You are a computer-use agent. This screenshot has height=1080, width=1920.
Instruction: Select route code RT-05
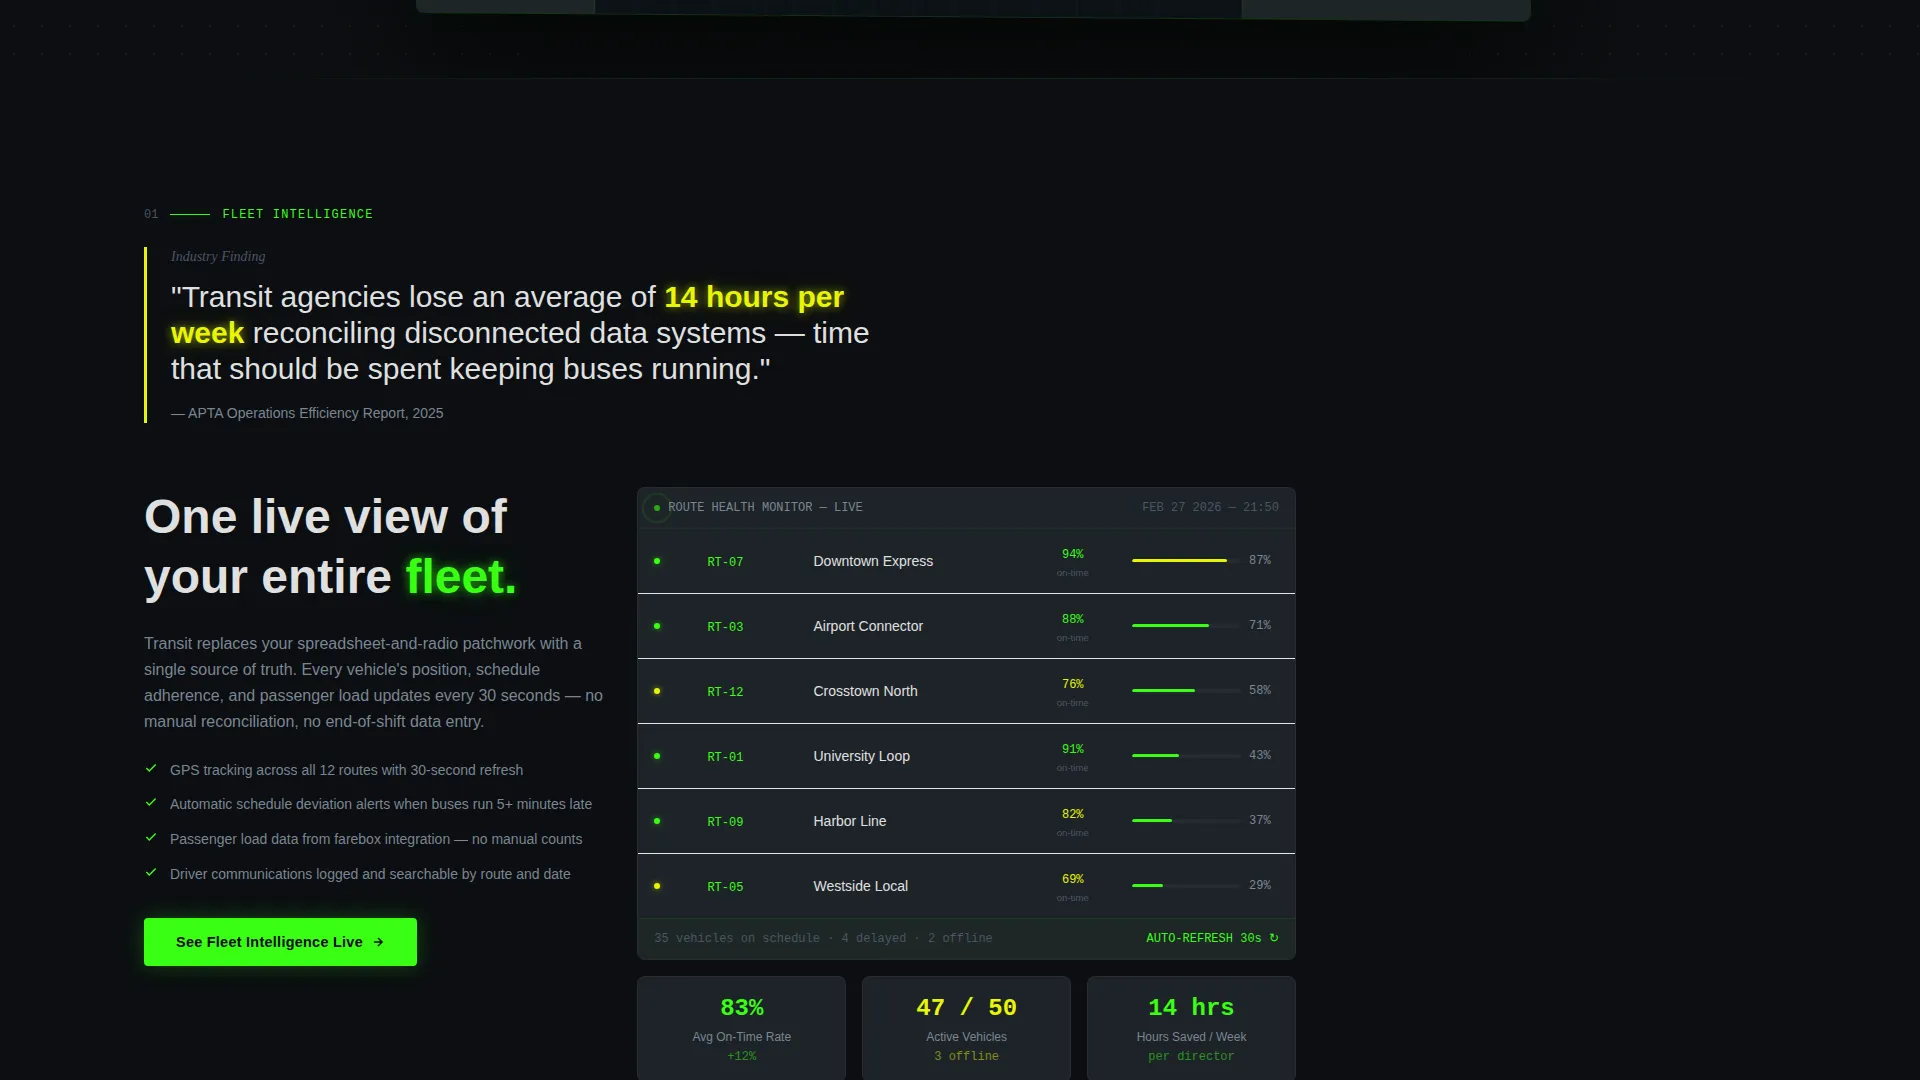pyautogui.click(x=725, y=887)
